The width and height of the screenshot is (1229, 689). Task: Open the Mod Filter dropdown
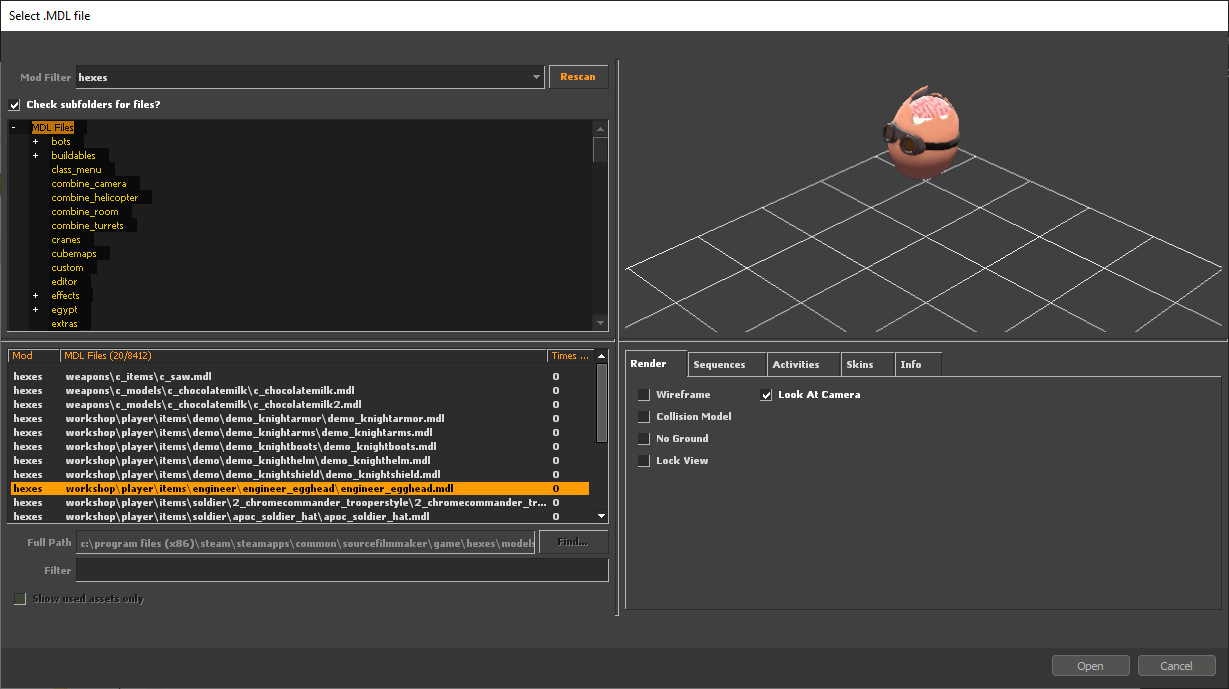(536, 77)
